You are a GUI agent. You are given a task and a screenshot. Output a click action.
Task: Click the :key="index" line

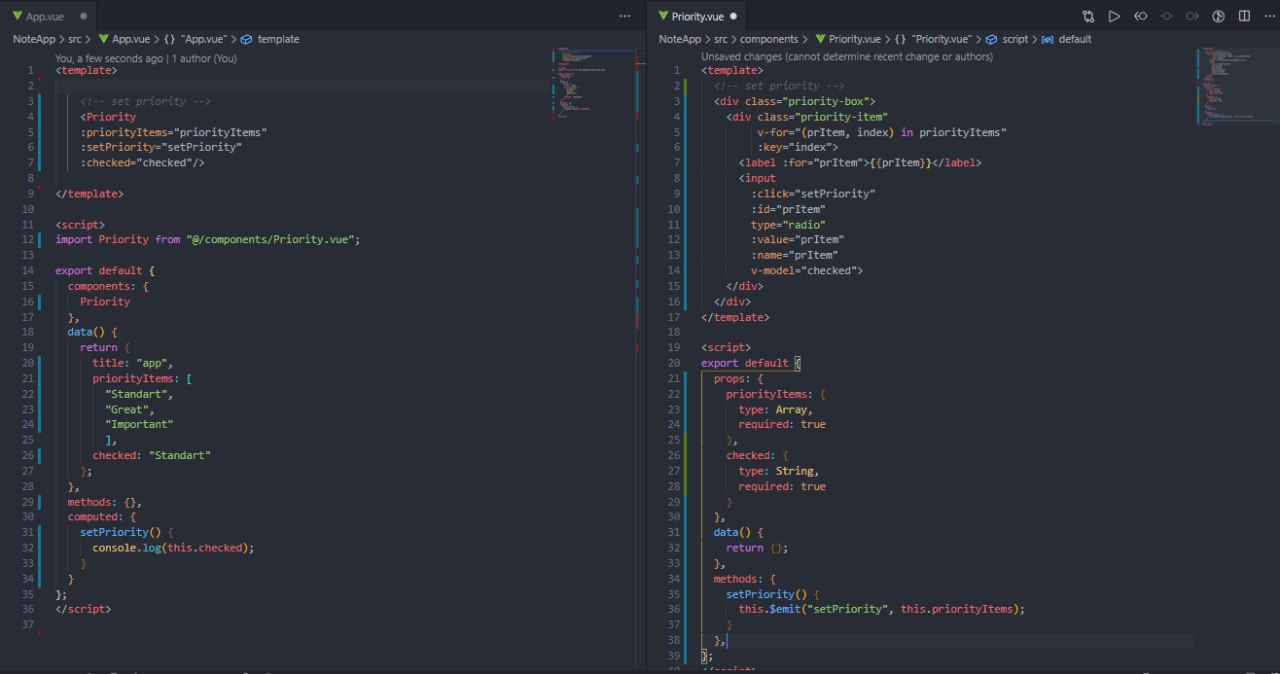click(x=797, y=147)
